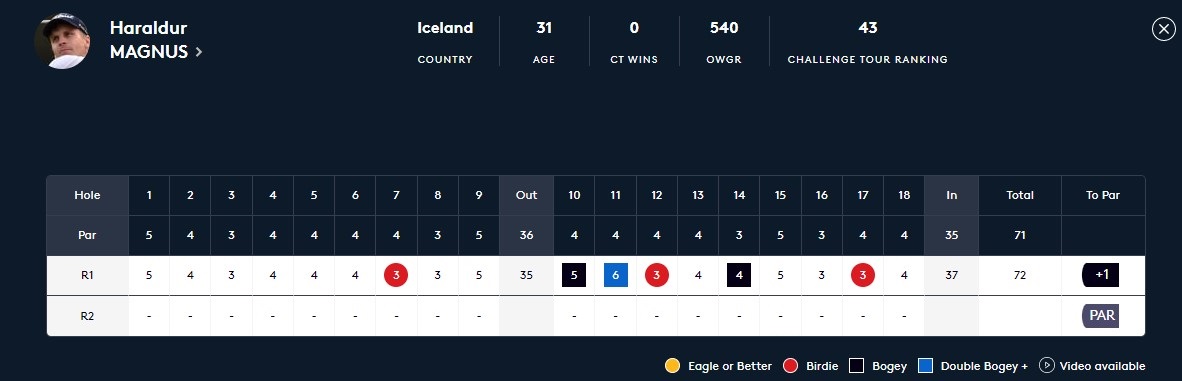Click the Challenge Tour Ranking stat
The width and height of the screenshot is (1182, 381).
[x=868, y=41]
